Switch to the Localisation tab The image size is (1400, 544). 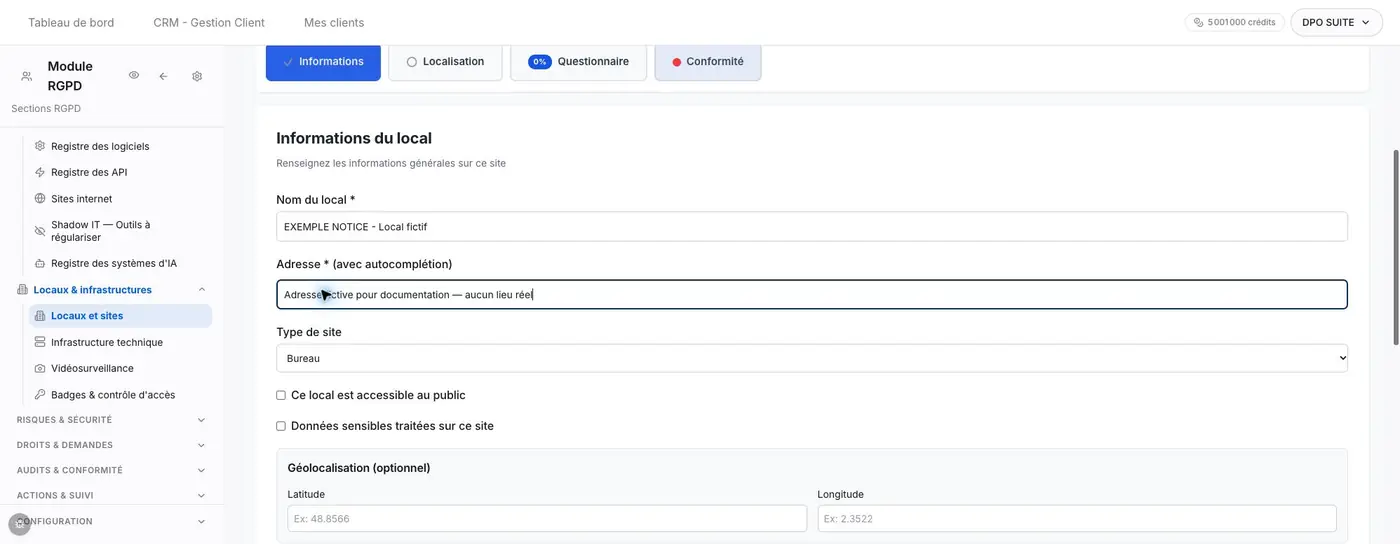click(445, 62)
